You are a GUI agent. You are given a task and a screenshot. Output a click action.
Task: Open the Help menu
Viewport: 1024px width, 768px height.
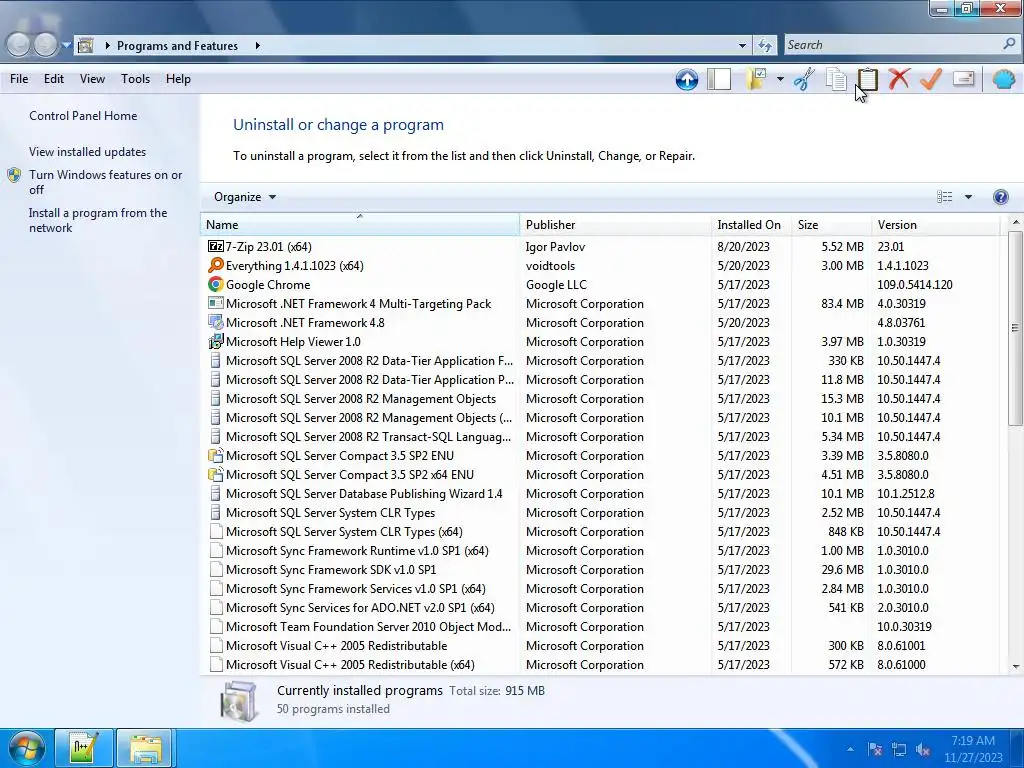(178, 79)
